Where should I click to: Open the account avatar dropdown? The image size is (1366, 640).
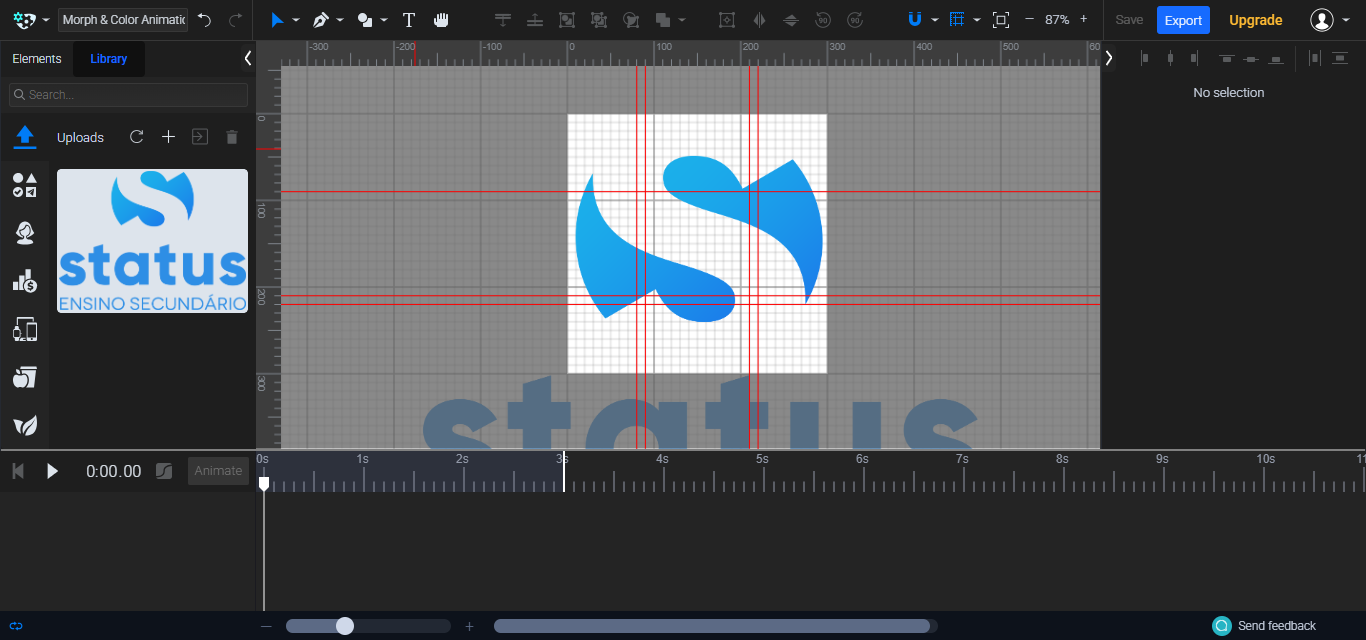(1323, 19)
